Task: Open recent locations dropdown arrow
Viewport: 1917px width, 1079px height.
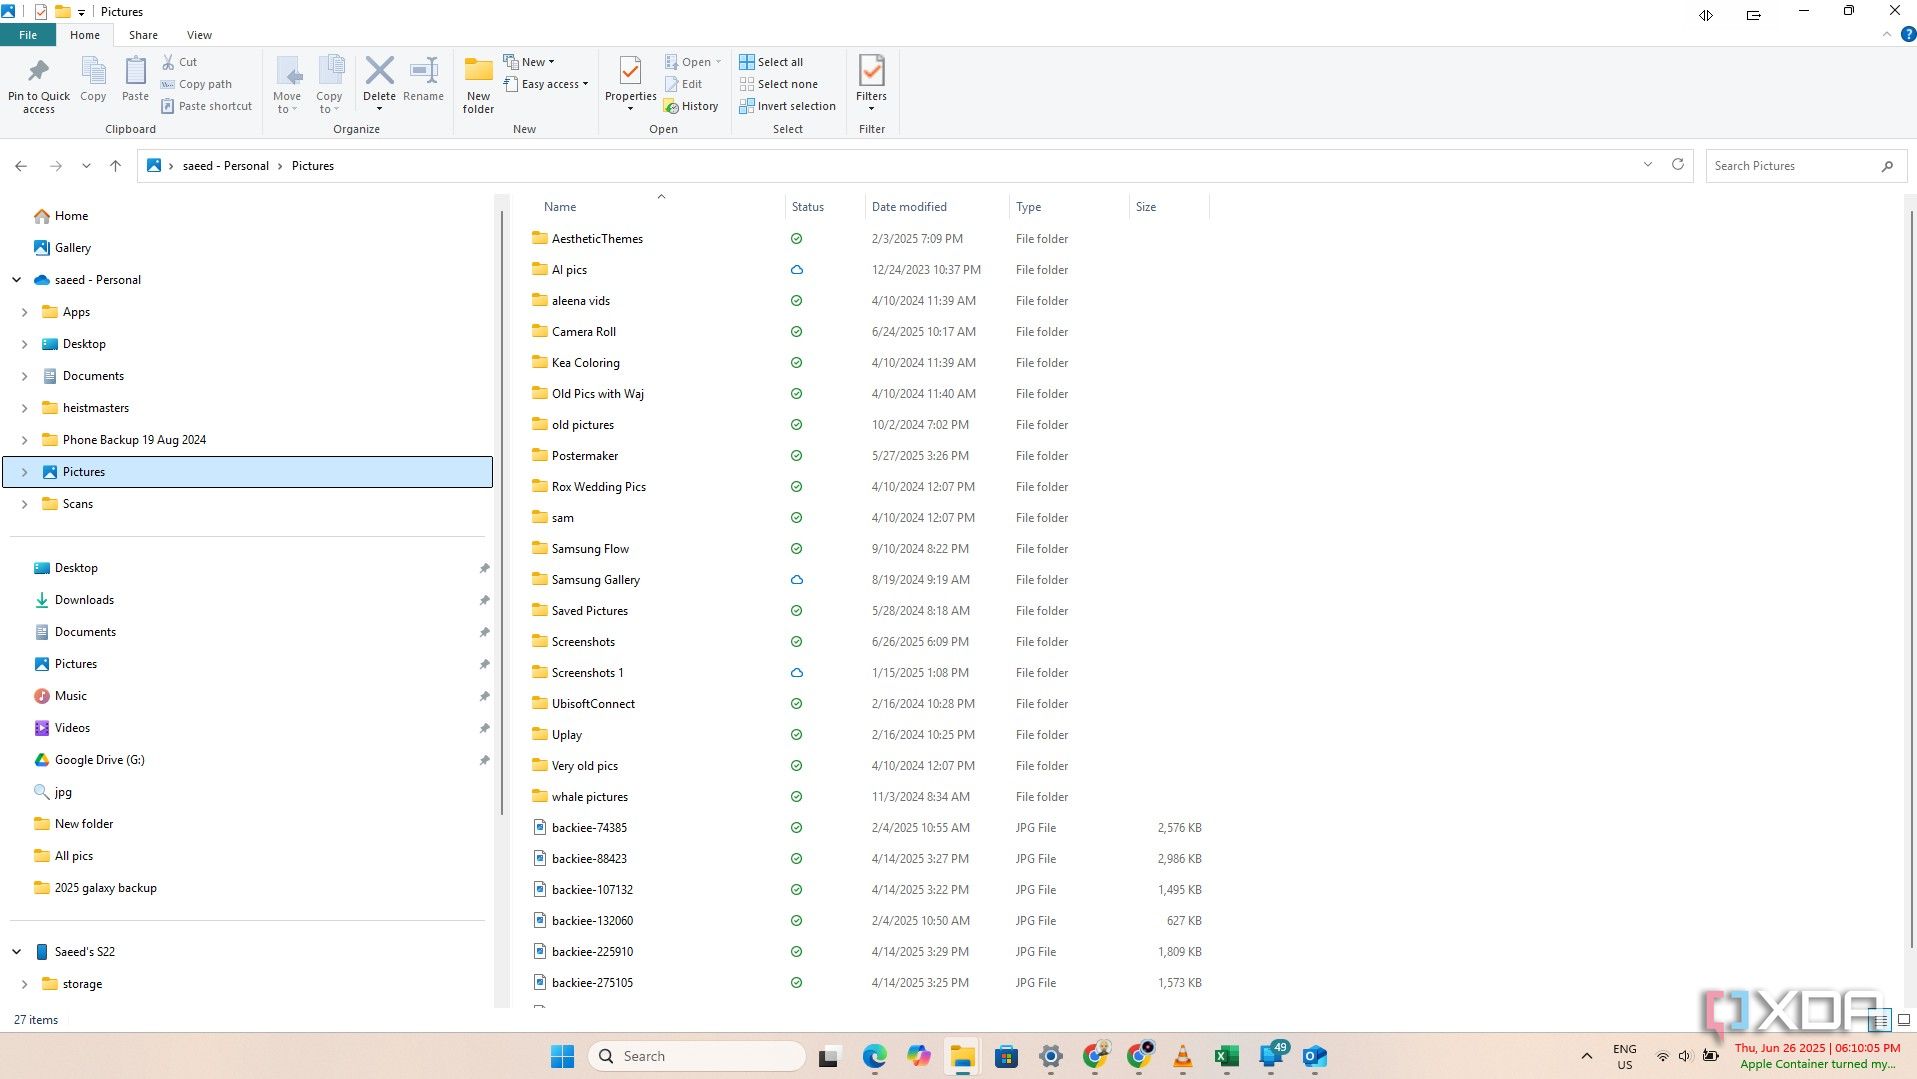Action: (86, 166)
